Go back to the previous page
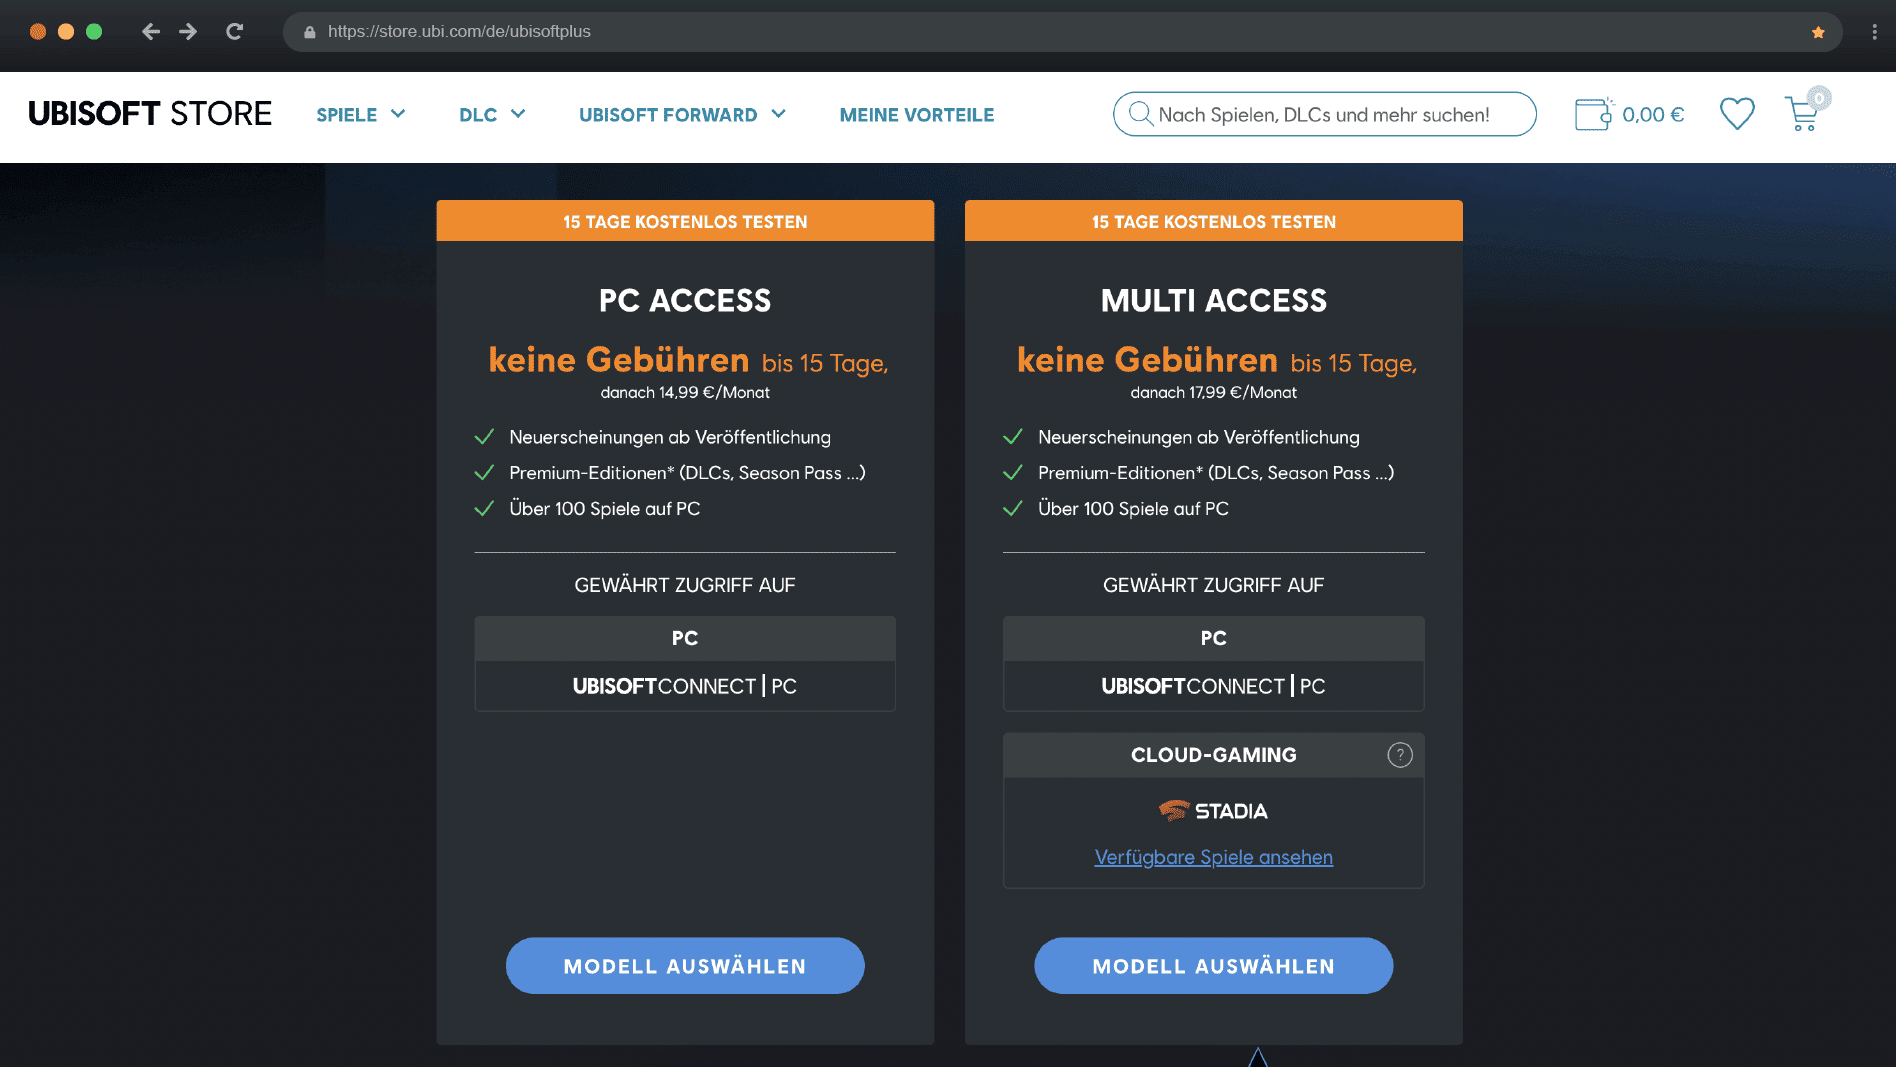This screenshot has height=1067, width=1896. 151,31
